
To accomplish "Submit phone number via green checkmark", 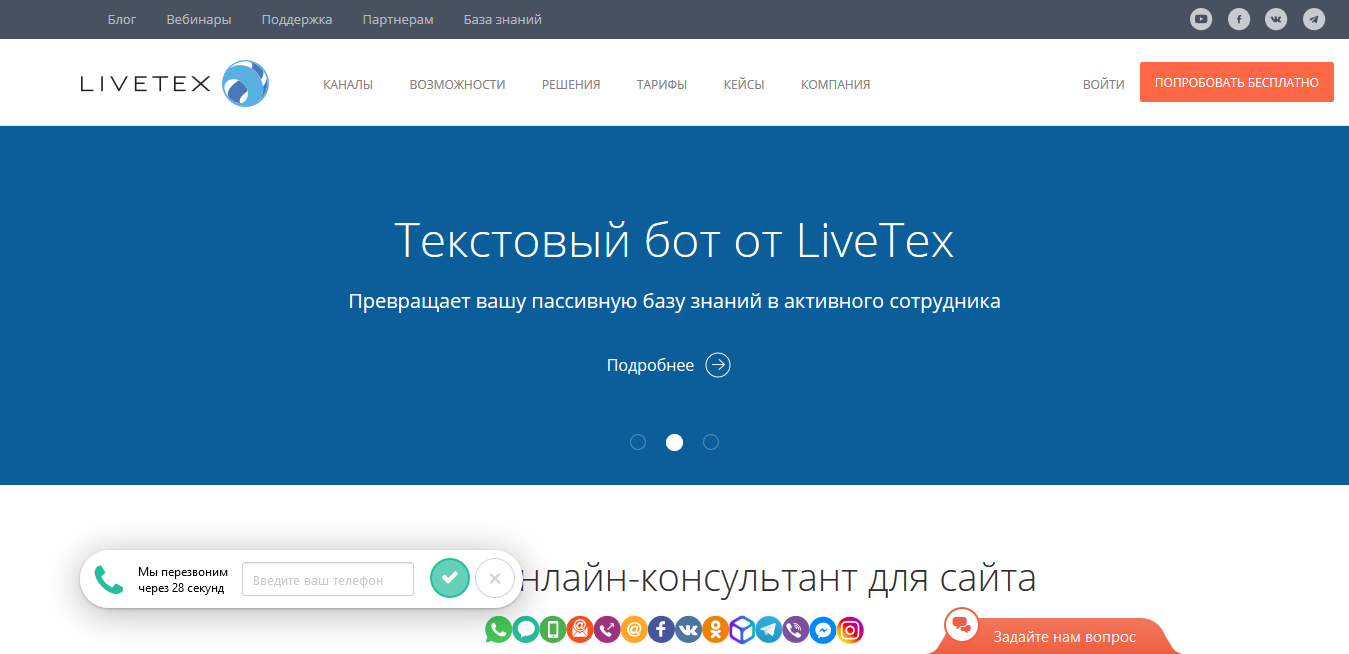I will (x=449, y=578).
